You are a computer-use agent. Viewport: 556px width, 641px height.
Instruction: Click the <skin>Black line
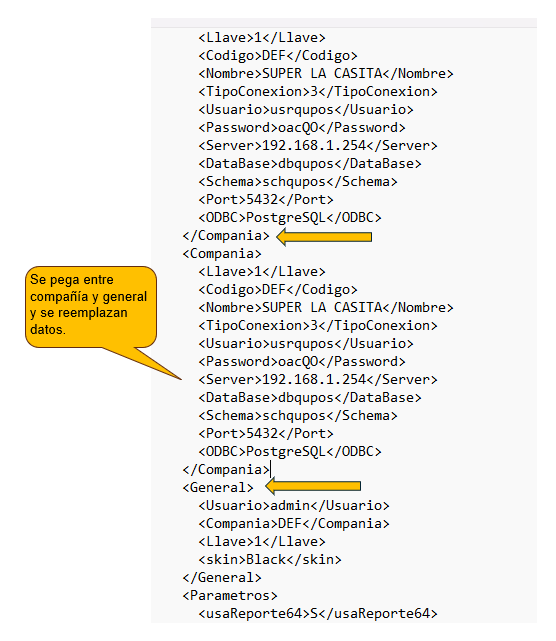click(270, 559)
